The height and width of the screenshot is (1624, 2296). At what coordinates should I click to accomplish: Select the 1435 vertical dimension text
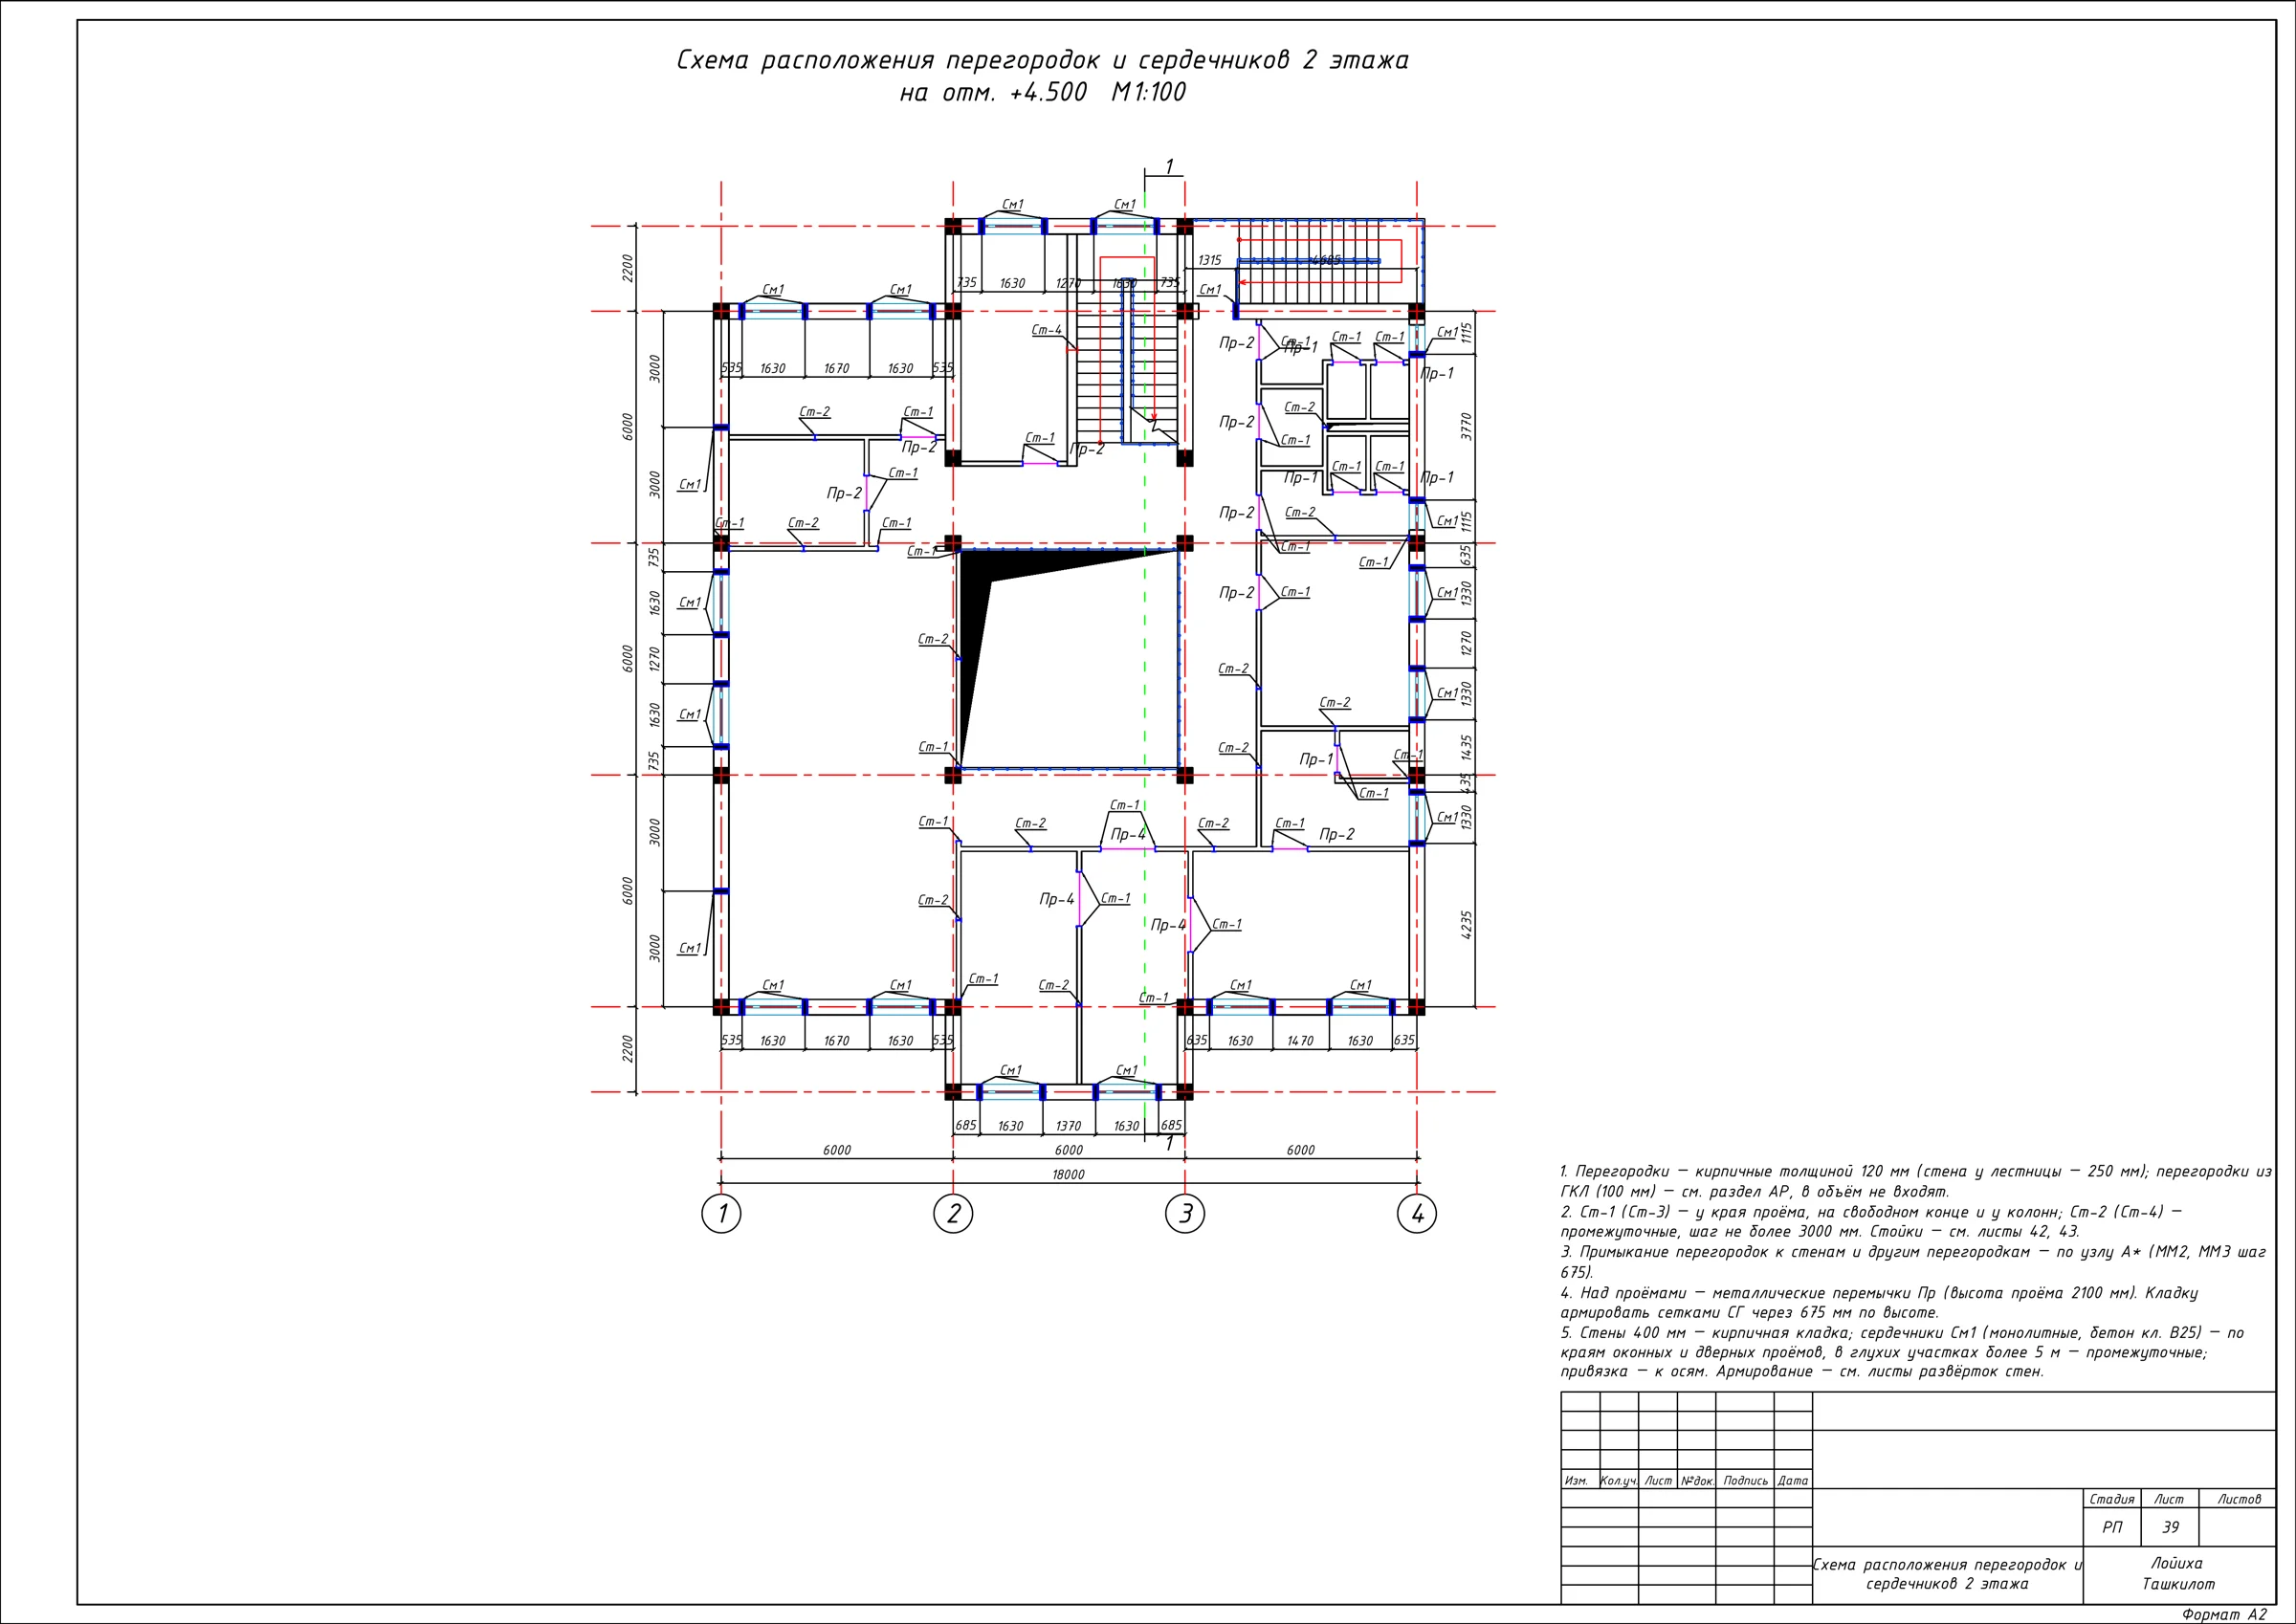click(x=1467, y=748)
